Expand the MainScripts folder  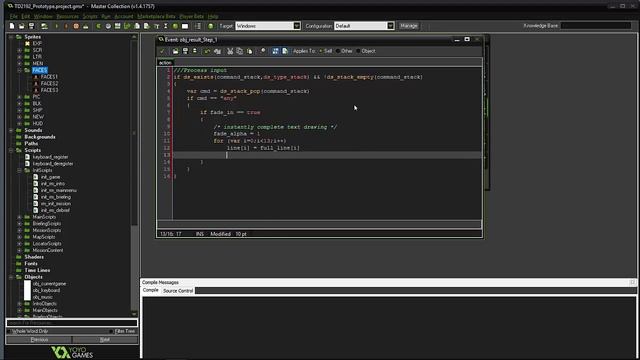click(19, 217)
